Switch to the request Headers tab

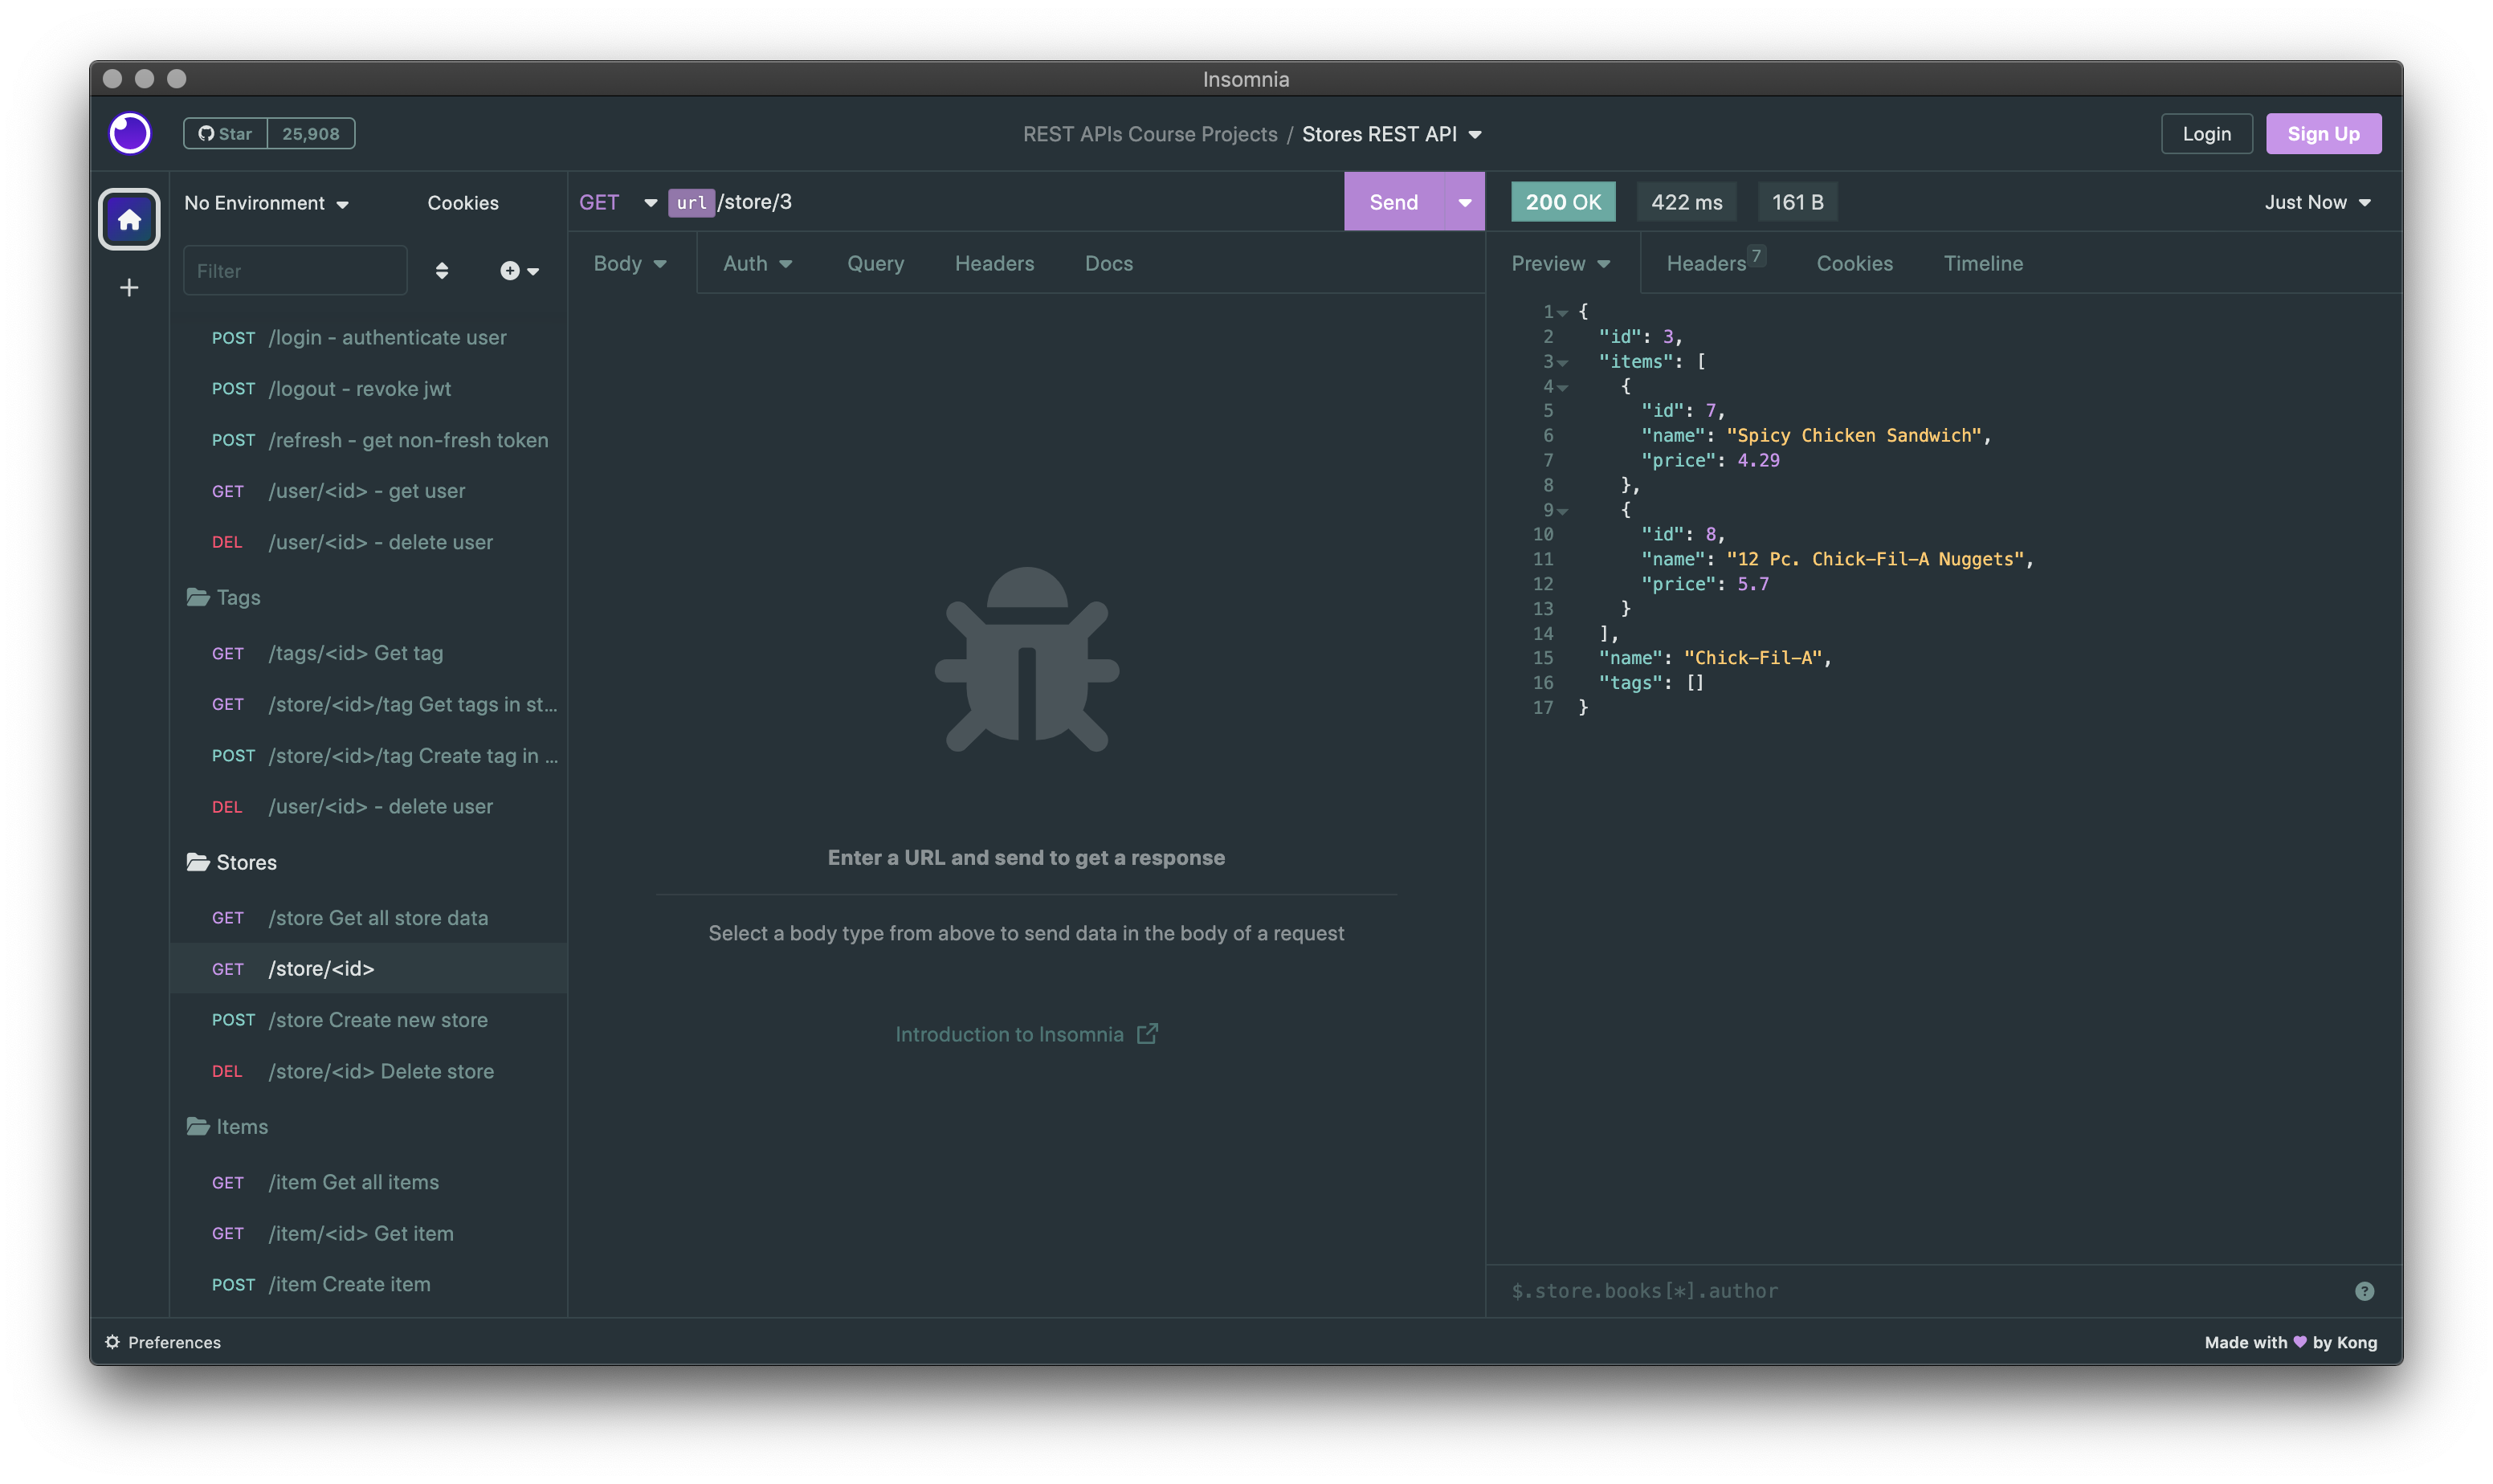[x=994, y=263]
